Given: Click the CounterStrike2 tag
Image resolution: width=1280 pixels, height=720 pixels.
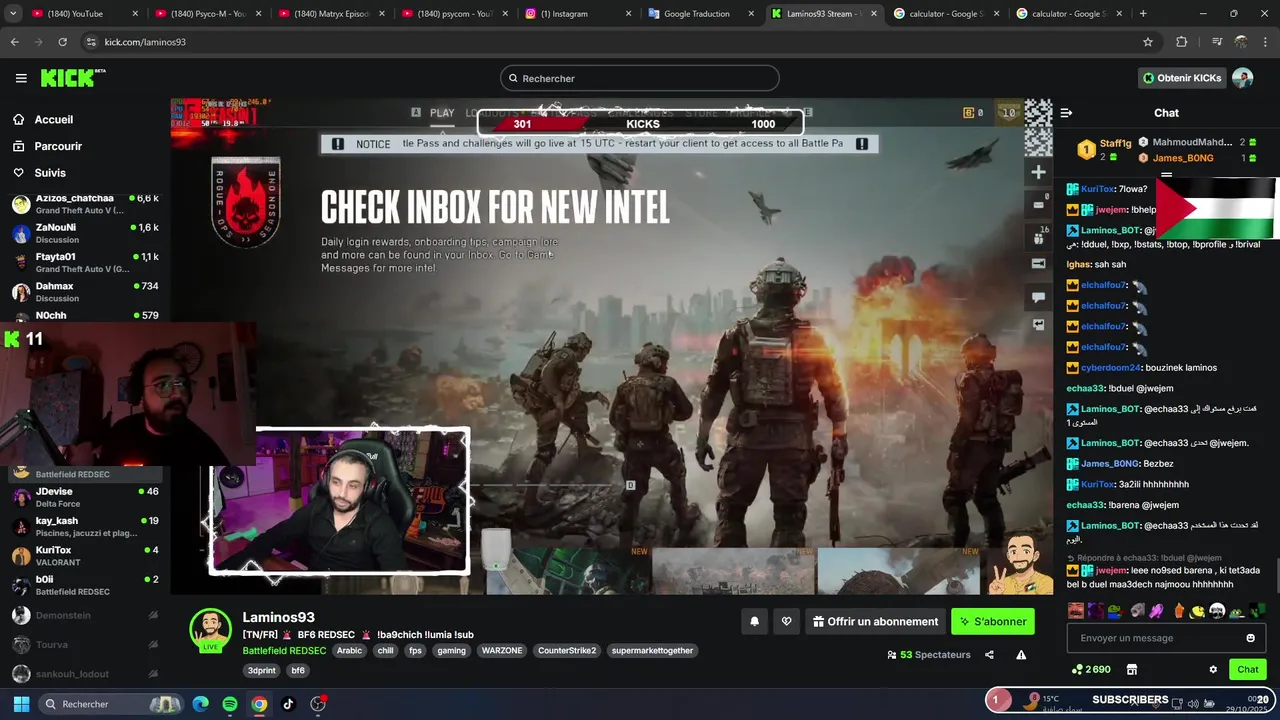Looking at the screenshot, I should 567,650.
